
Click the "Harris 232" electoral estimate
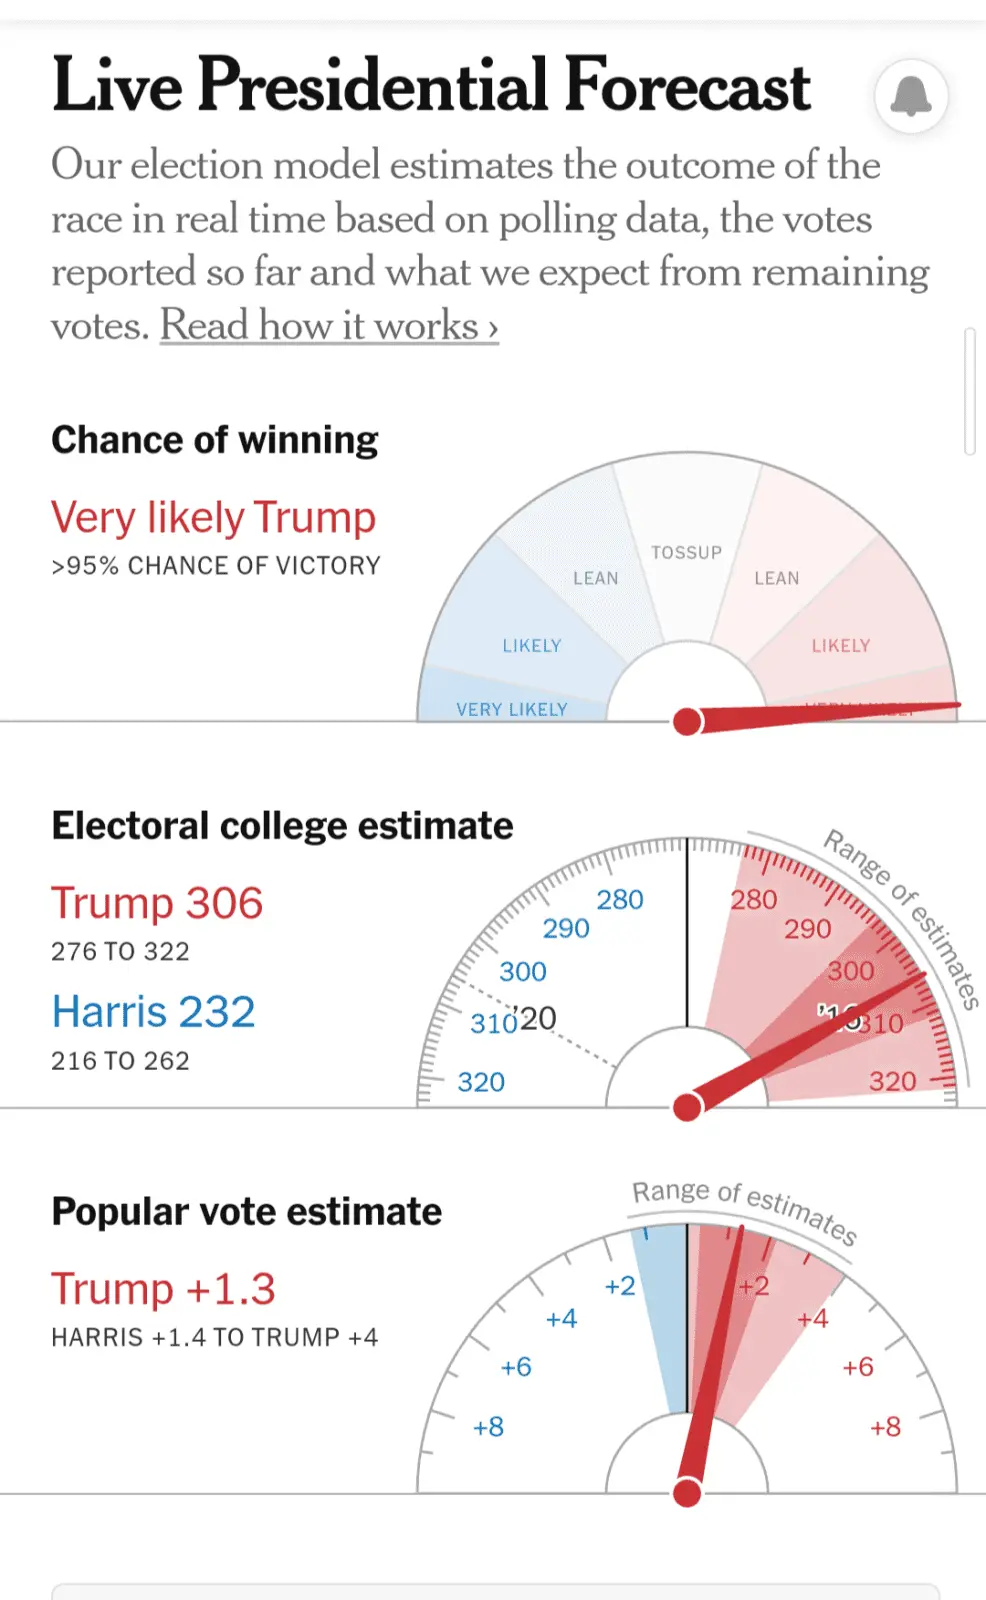[153, 1012]
